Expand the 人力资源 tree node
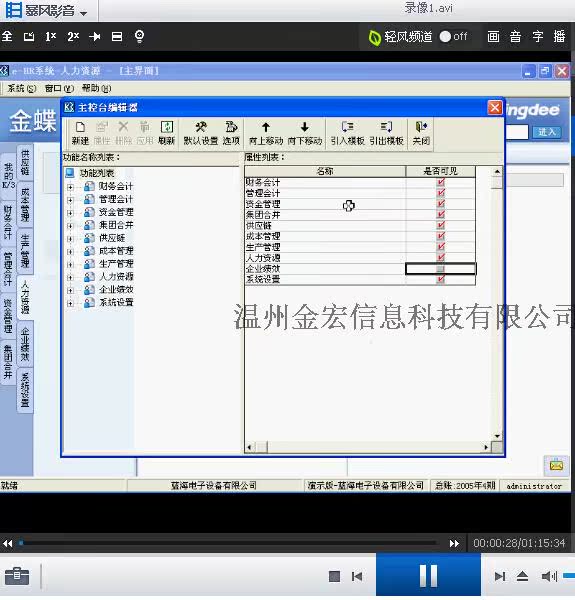The height and width of the screenshot is (600, 575). 70,277
